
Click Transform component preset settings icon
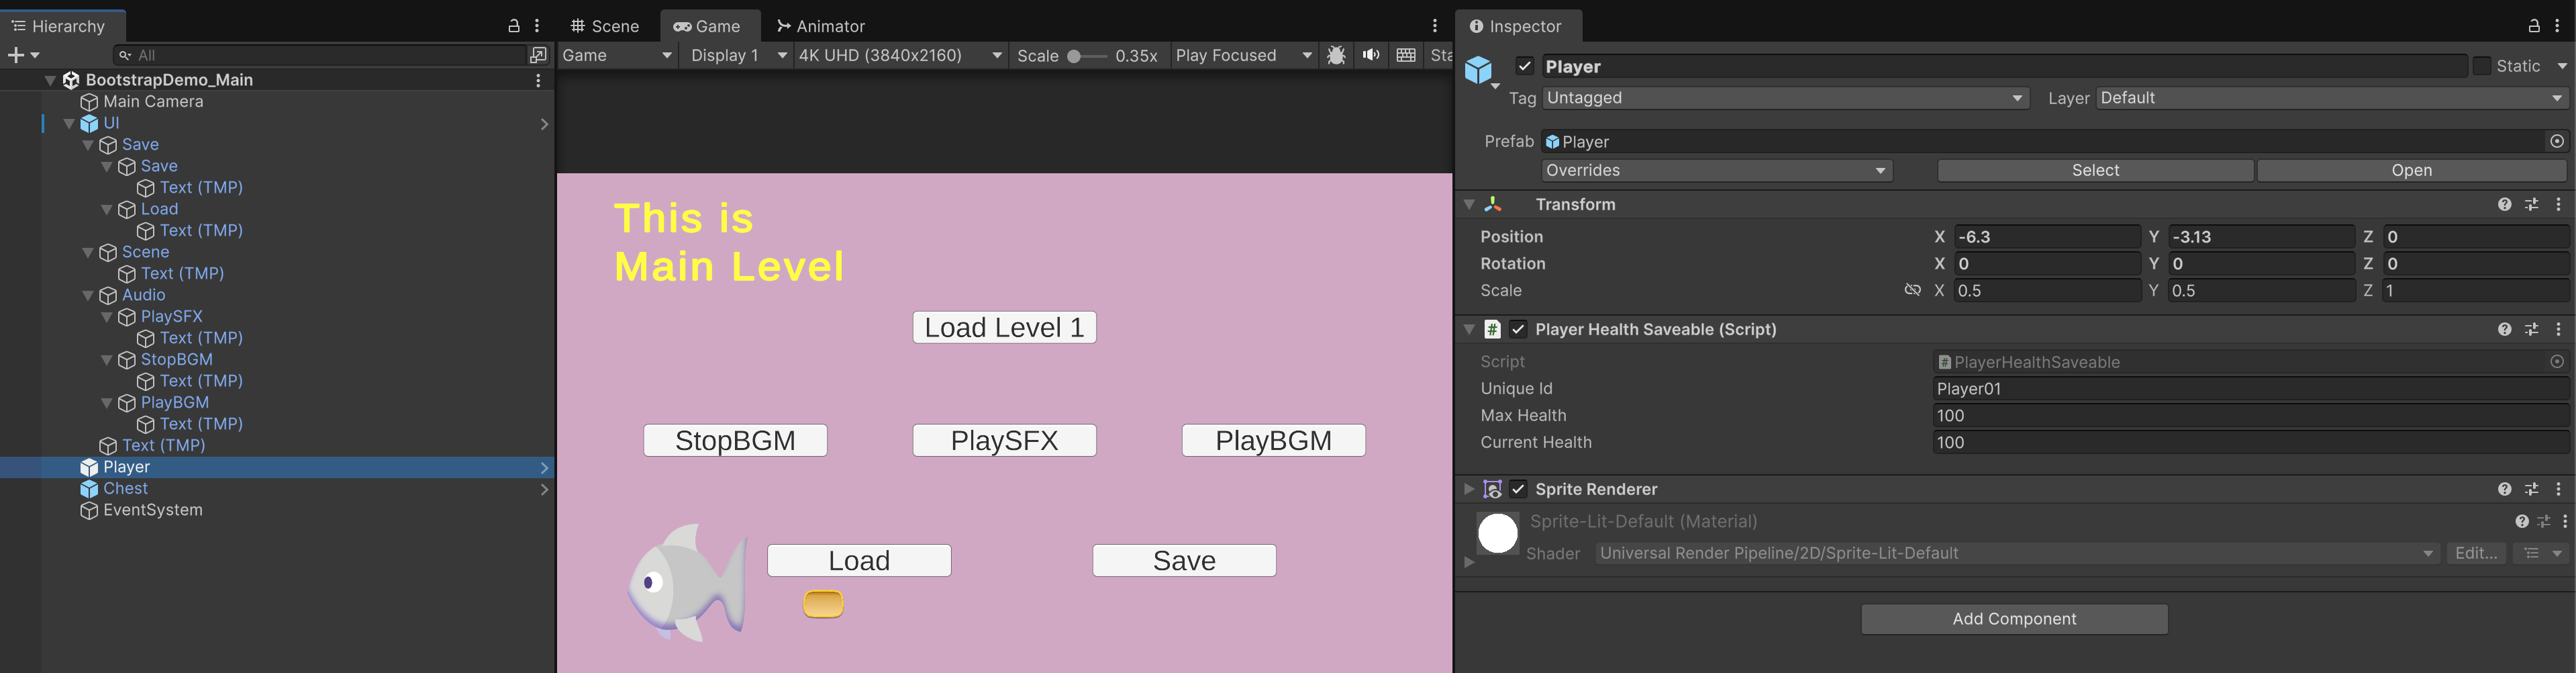(2531, 204)
